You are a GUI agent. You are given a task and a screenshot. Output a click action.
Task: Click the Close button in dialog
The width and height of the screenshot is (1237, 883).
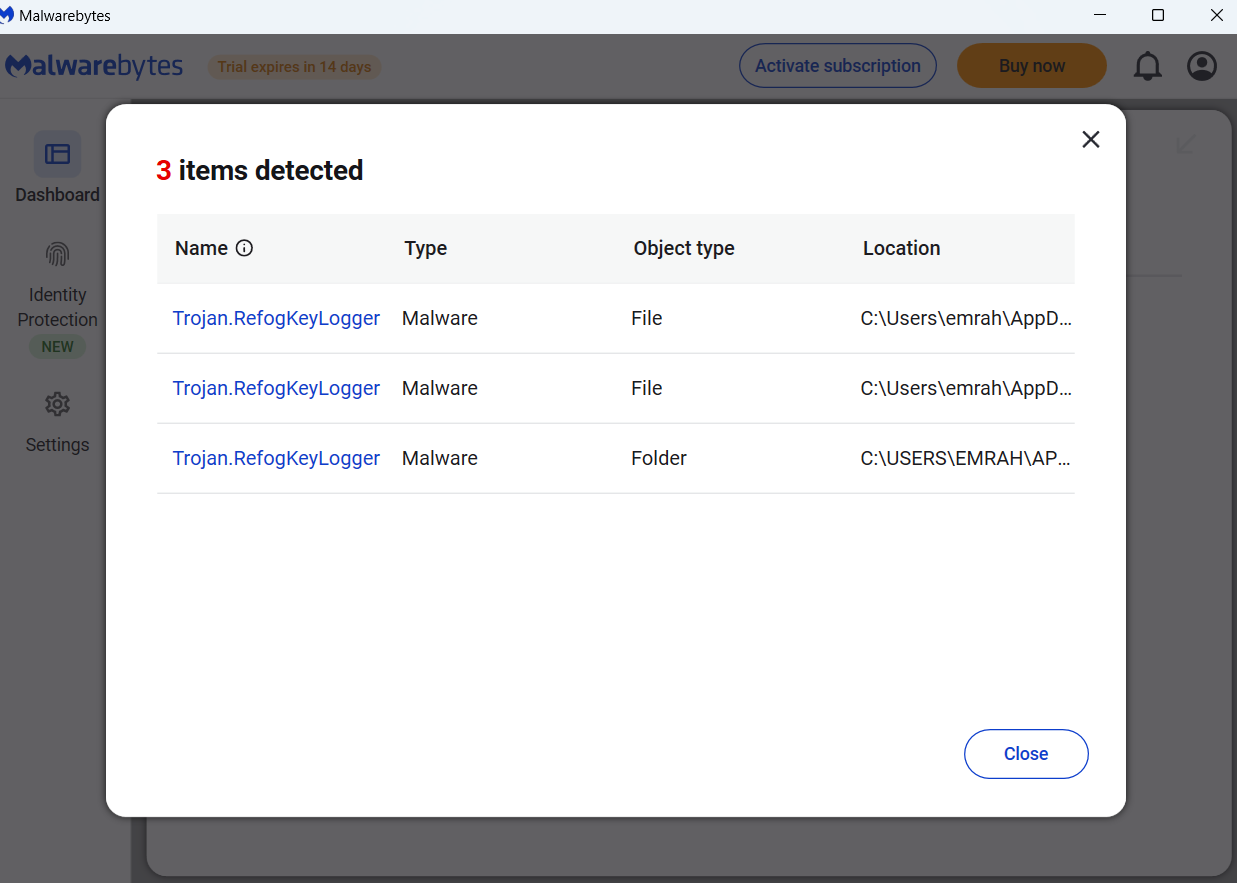(1025, 754)
